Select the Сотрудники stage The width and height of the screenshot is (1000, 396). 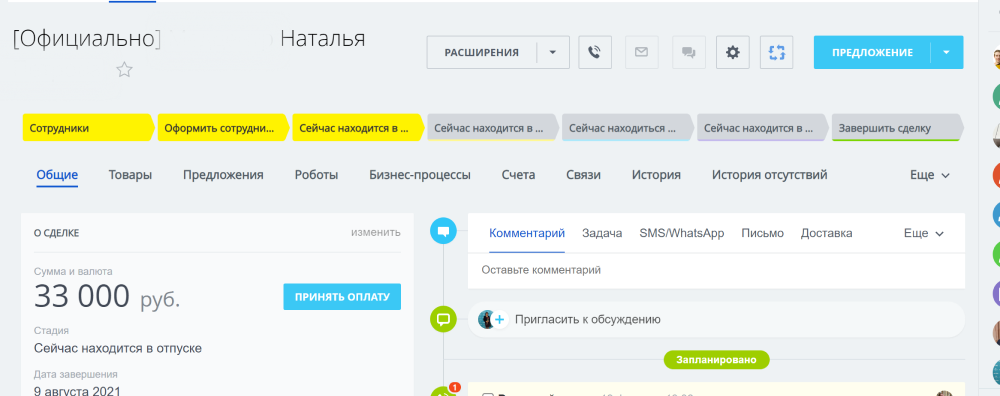pyautogui.click(x=89, y=128)
